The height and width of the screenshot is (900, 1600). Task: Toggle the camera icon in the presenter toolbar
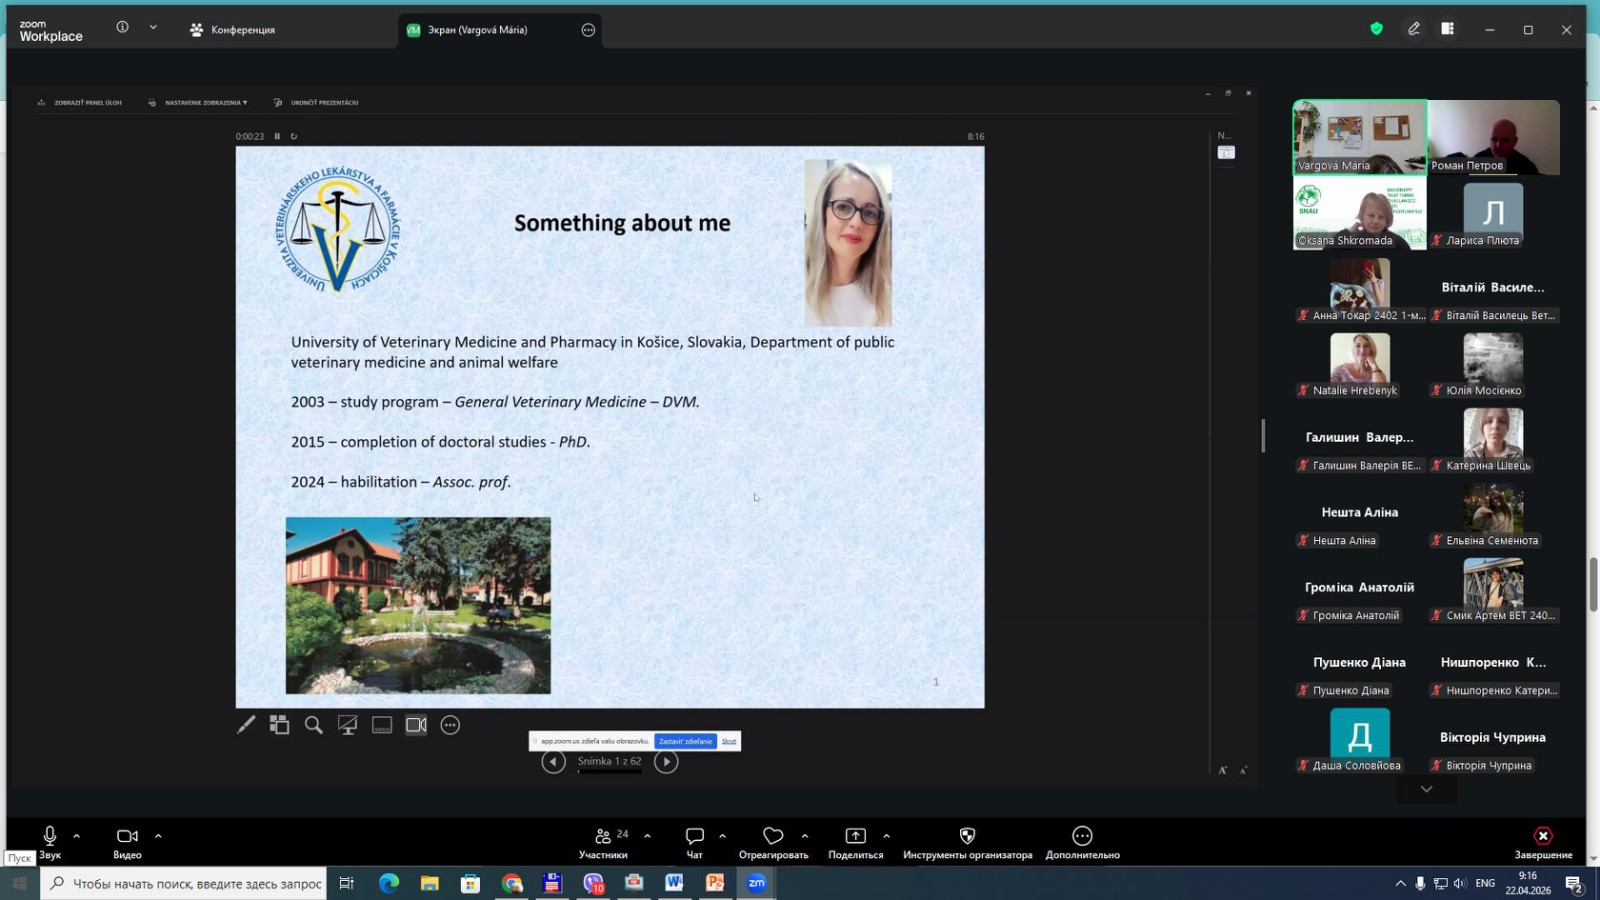pyautogui.click(x=416, y=725)
